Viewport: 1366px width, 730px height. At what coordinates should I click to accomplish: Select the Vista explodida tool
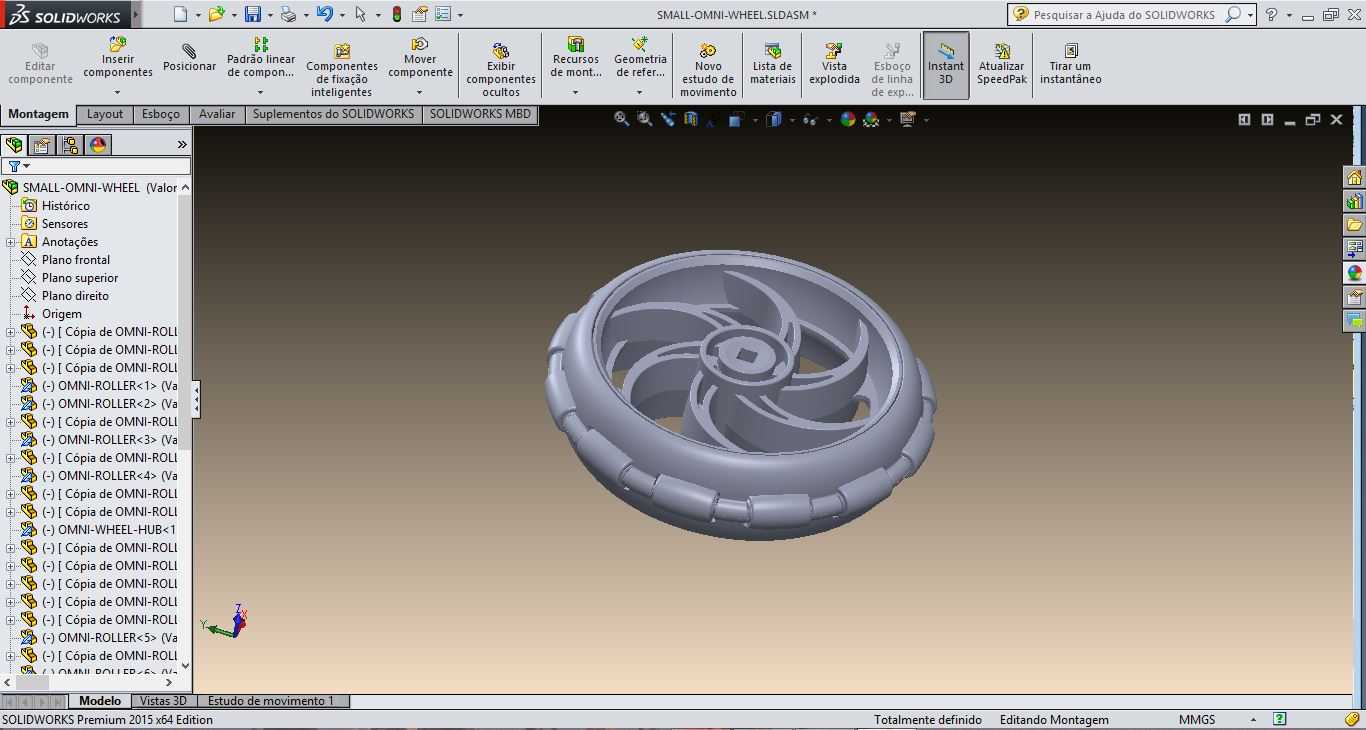point(834,64)
